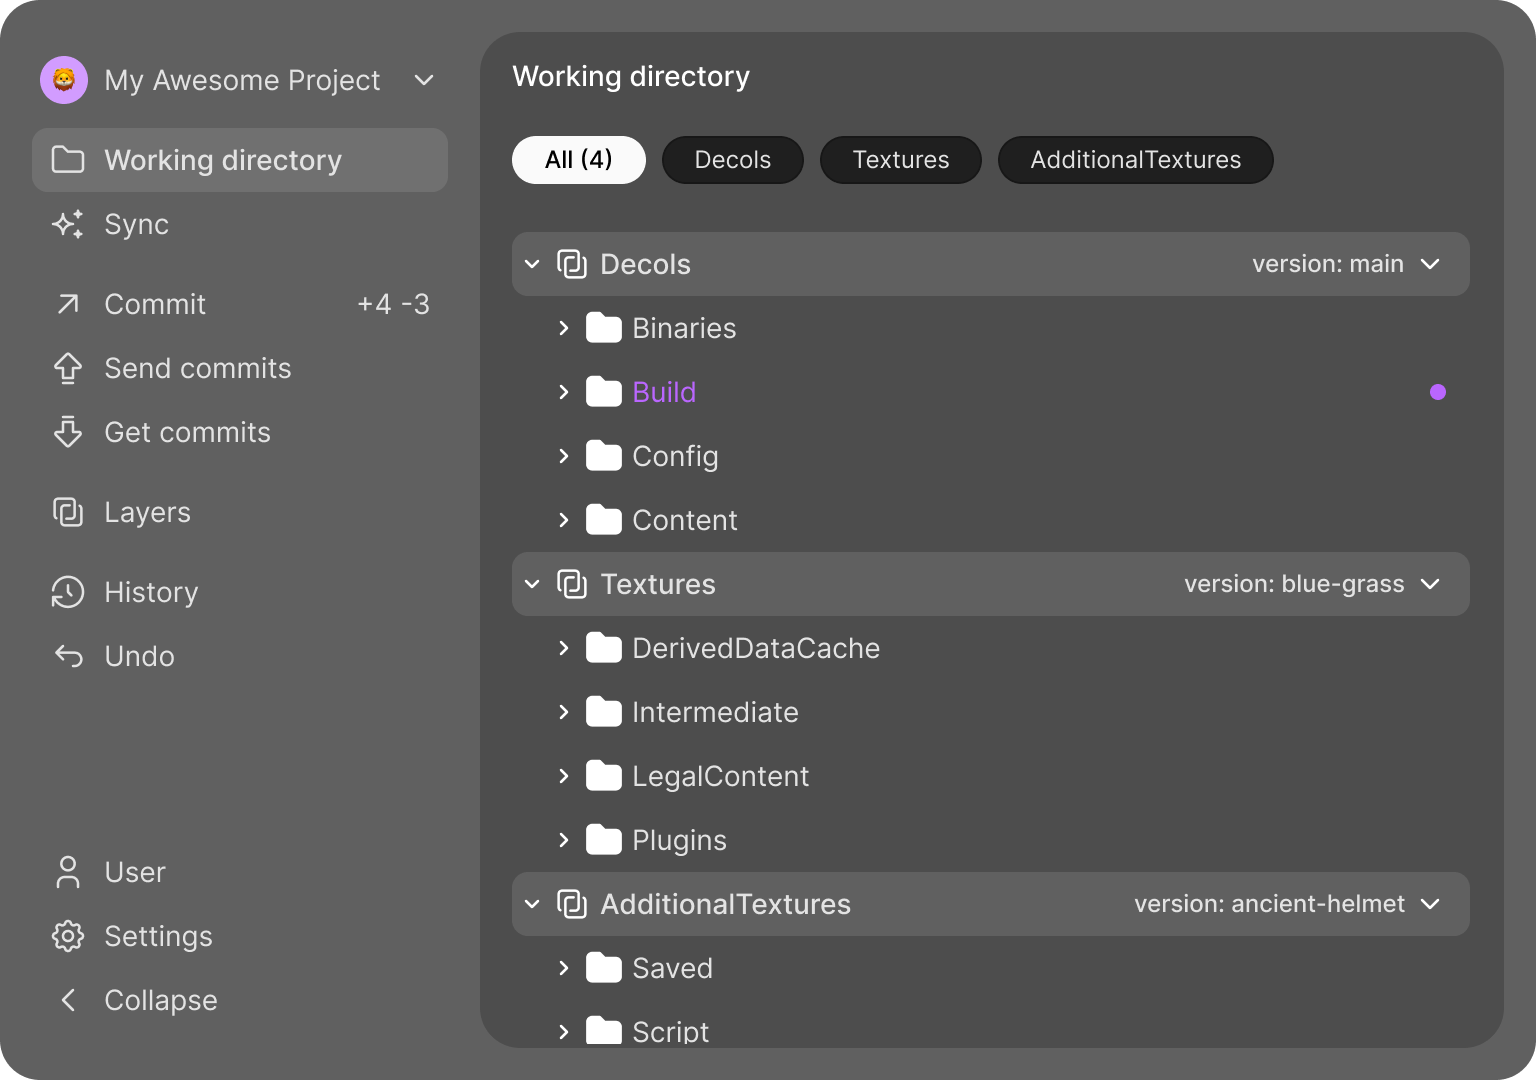Click the Sync sparkle icon in sidebar

click(68, 224)
